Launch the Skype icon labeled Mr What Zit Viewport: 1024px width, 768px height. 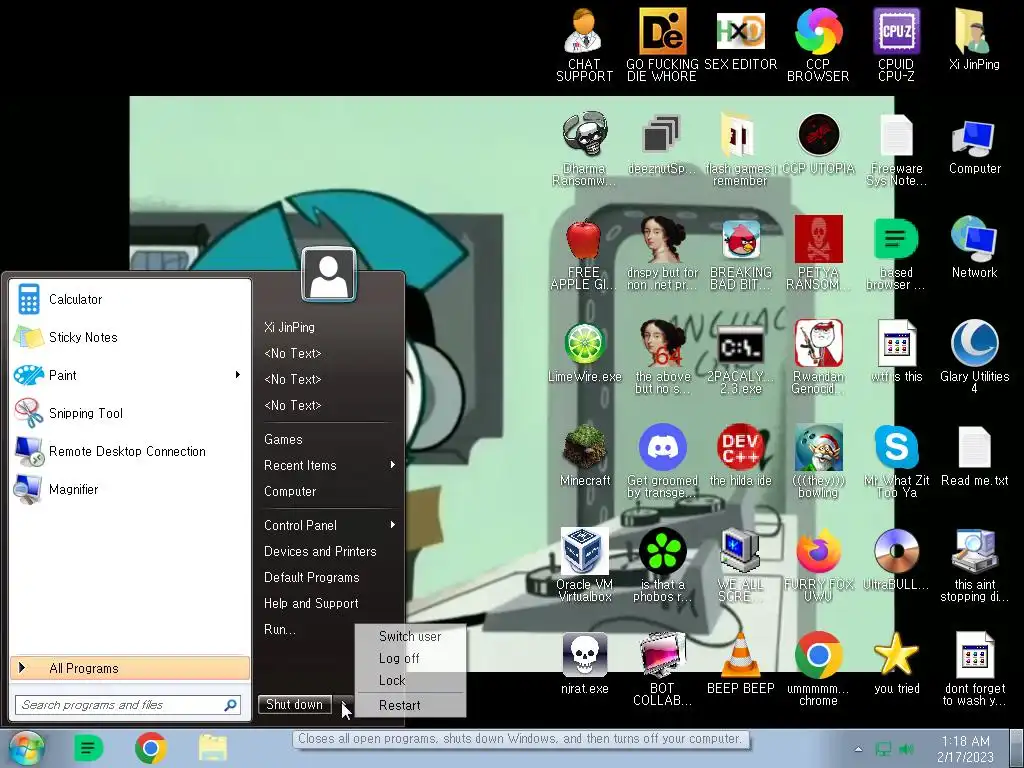click(896, 461)
